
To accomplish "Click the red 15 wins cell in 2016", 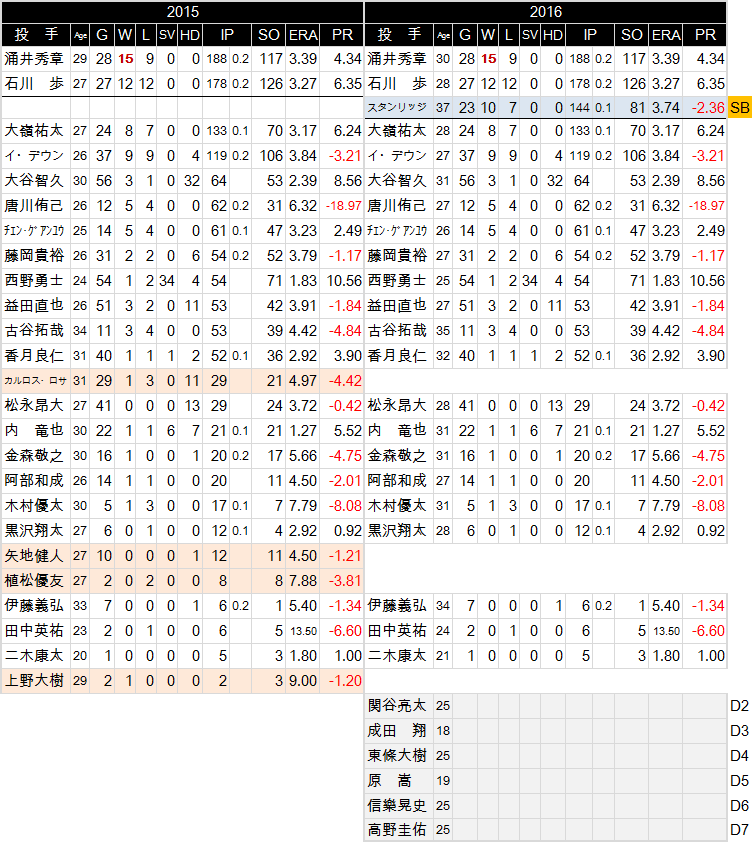I will [488, 59].
